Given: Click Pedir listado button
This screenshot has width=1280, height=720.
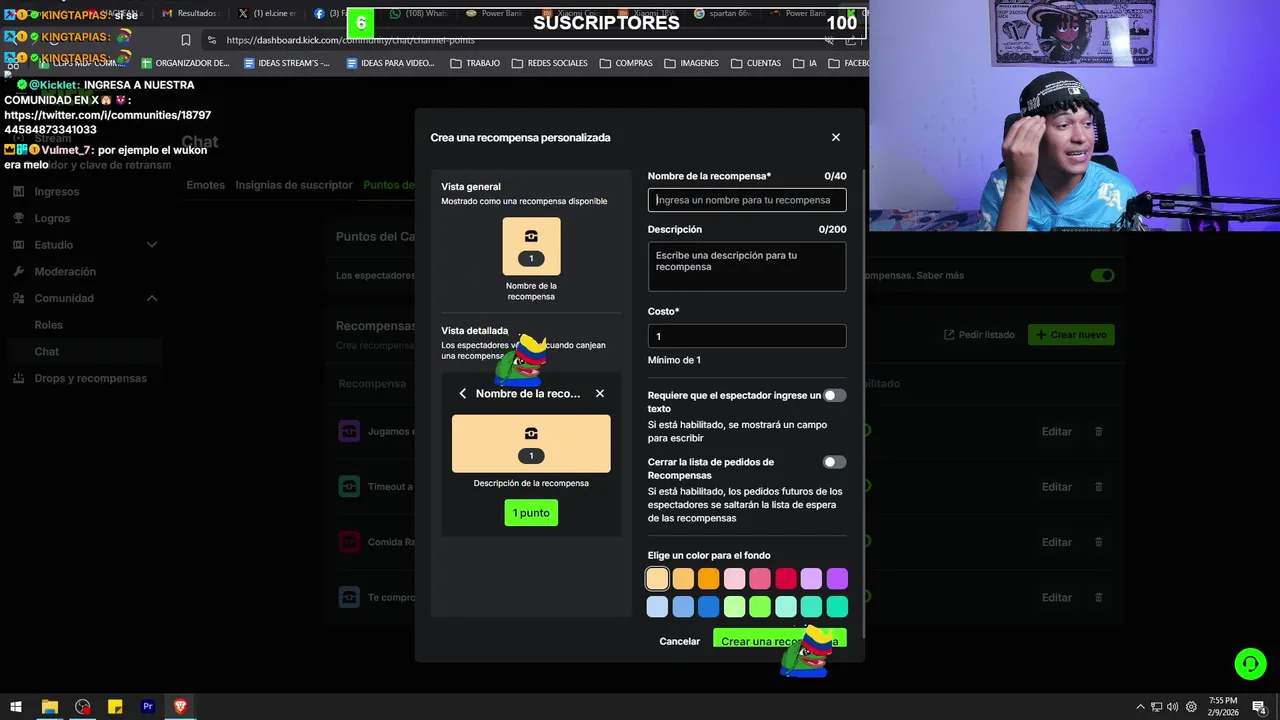Looking at the screenshot, I should click(979, 335).
